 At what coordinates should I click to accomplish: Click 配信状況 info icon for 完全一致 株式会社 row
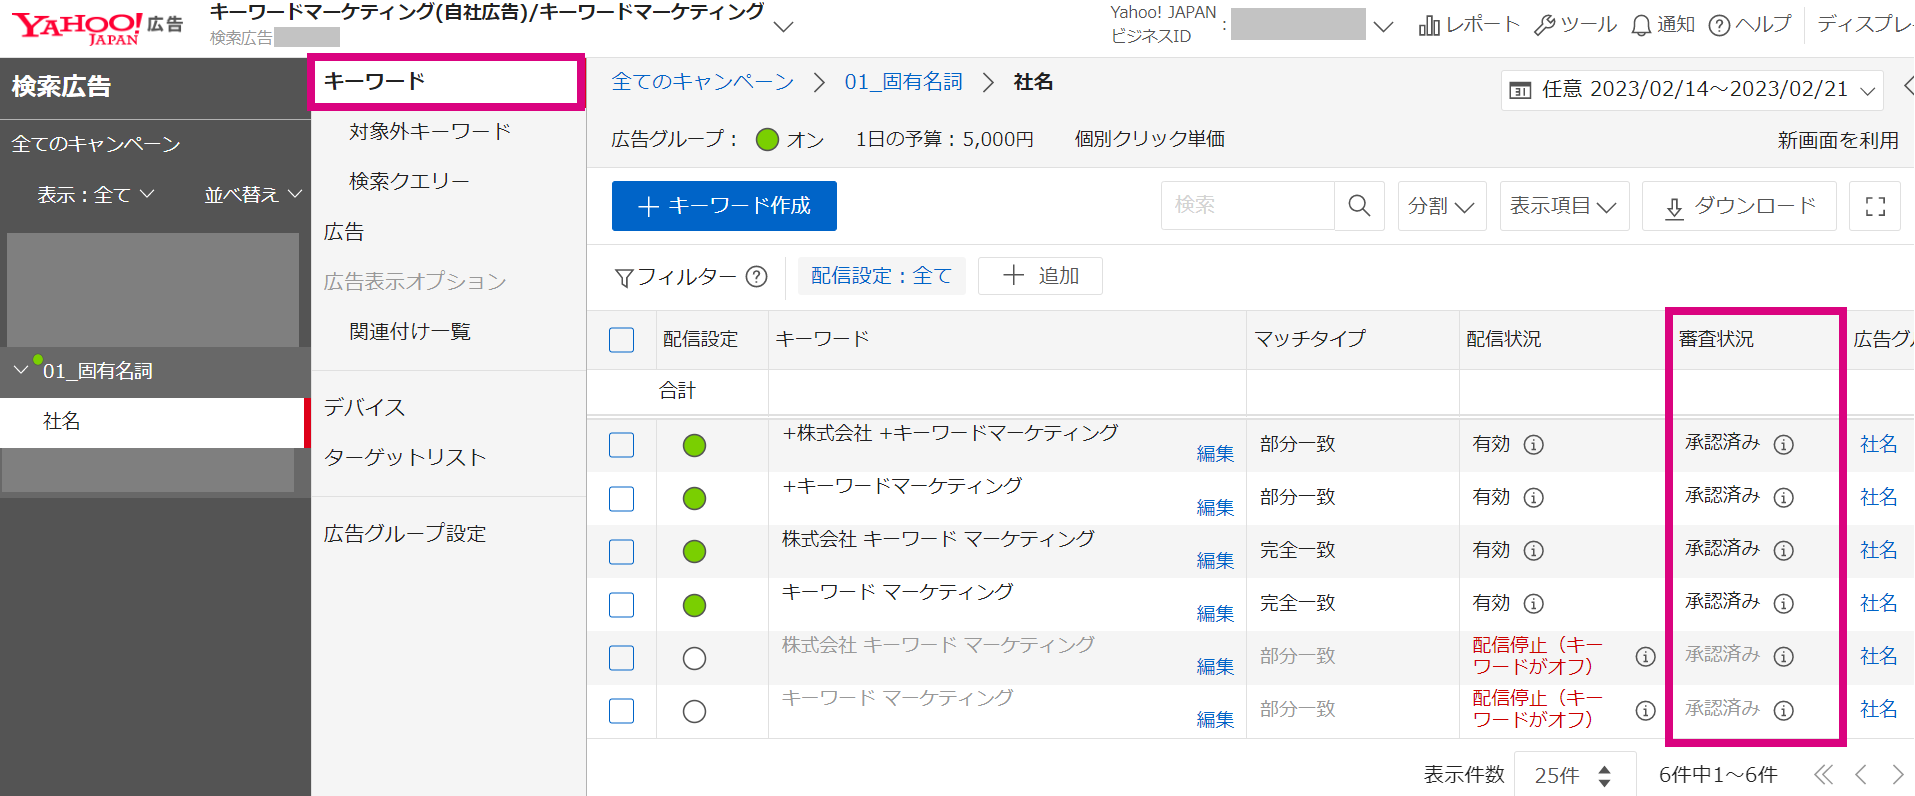pos(1534,550)
